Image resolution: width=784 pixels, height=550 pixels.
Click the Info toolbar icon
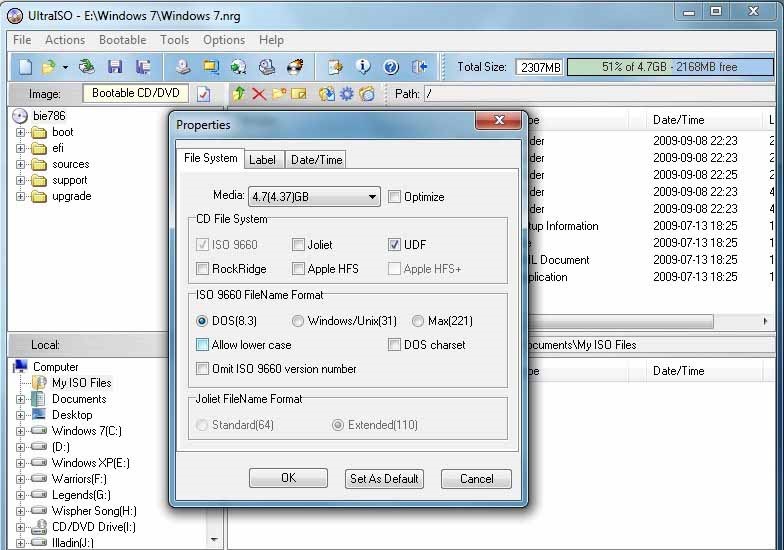point(363,66)
